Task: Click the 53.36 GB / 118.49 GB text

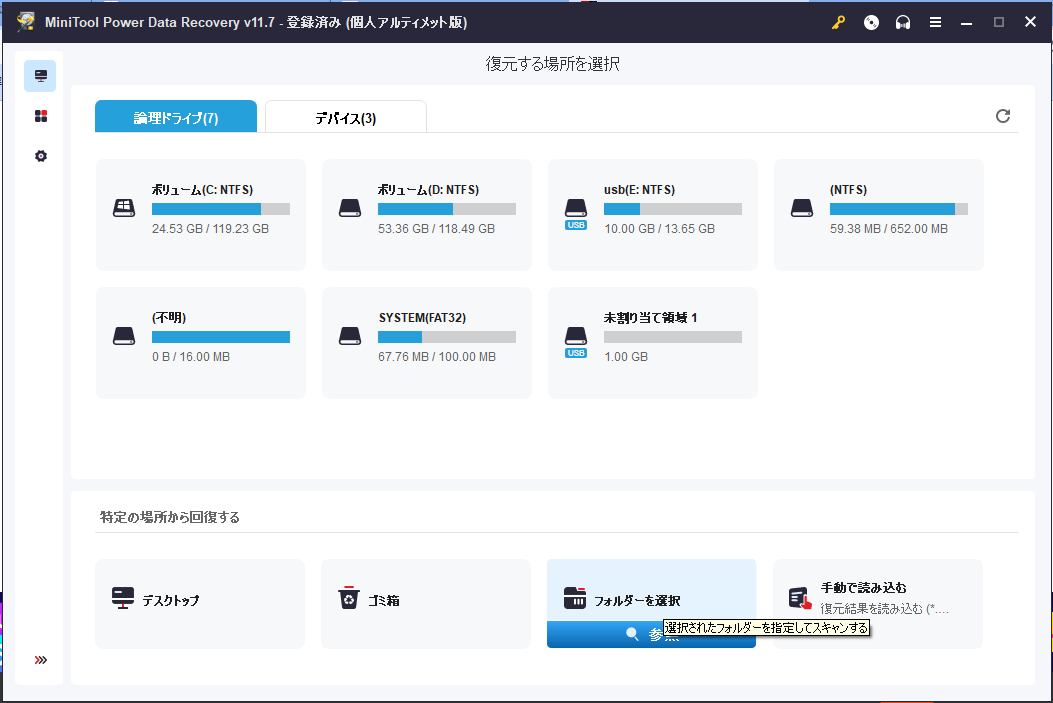Action: click(x=437, y=229)
